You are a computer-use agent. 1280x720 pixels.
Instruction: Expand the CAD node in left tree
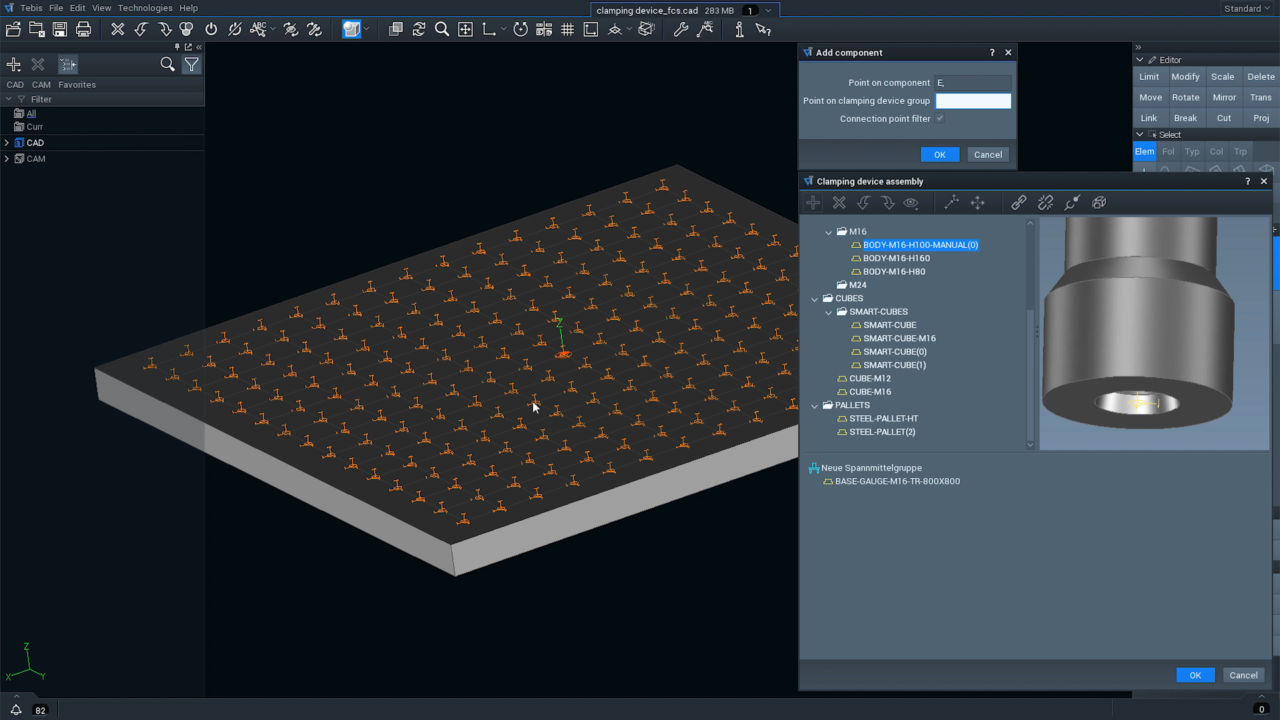7,143
